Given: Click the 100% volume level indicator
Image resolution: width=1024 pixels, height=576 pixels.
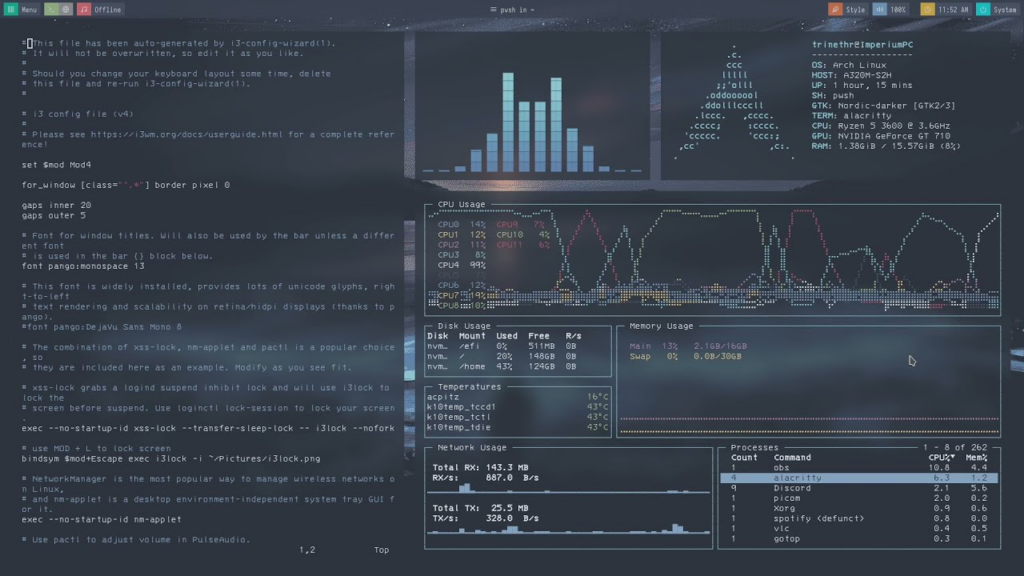Looking at the screenshot, I should click(x=899, y=9).
